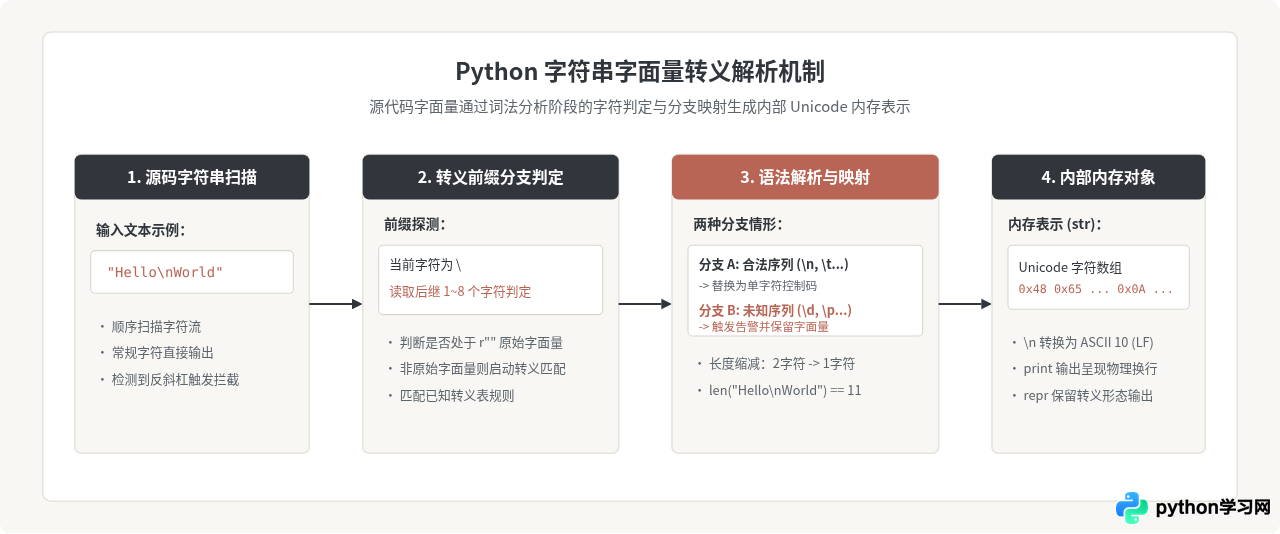The height and width of the screenshot is (534, 1280).
Task: Click the bullet "常规字符直接输出"
Action: pyautogui.click(x=163, y=353)
